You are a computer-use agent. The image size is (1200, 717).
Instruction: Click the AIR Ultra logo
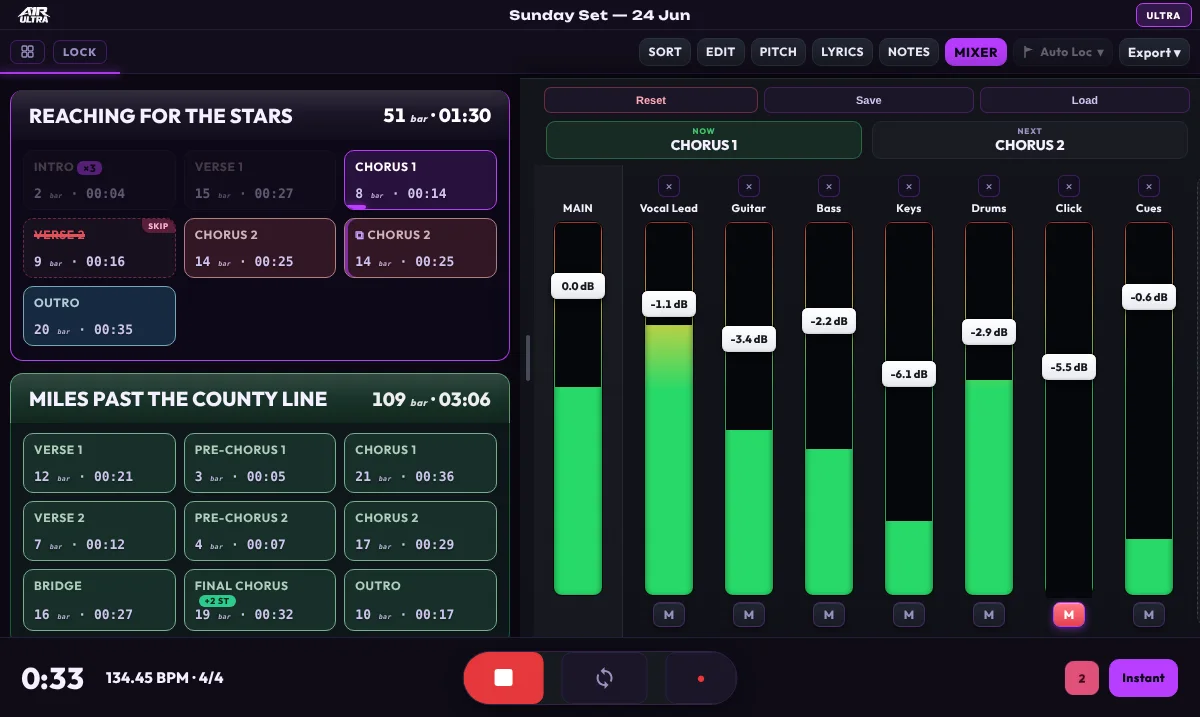point(34,15)
